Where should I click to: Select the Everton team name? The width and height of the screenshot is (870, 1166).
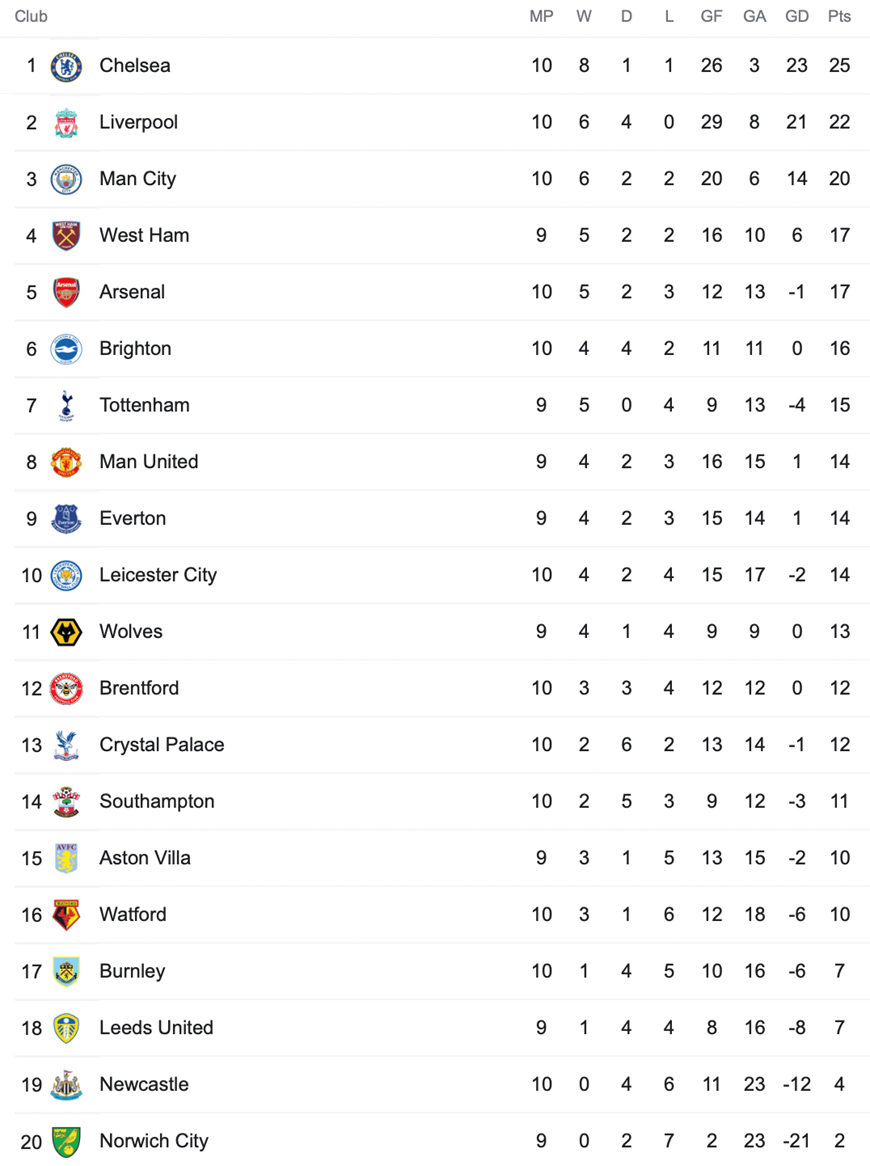pos(132,518)
